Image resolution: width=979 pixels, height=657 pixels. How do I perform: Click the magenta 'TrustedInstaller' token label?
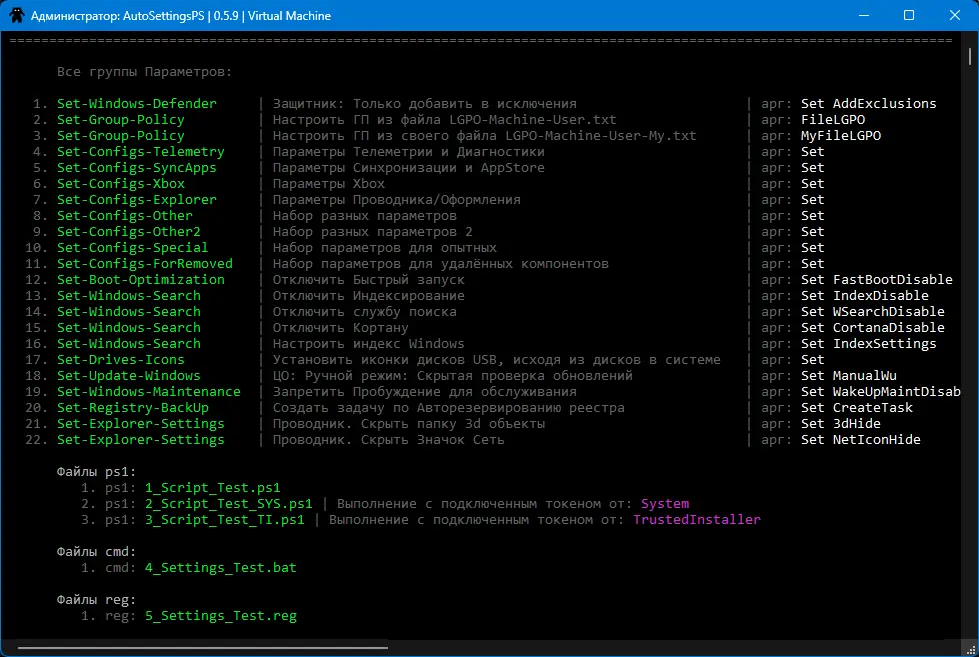click(x=697, y=520)
